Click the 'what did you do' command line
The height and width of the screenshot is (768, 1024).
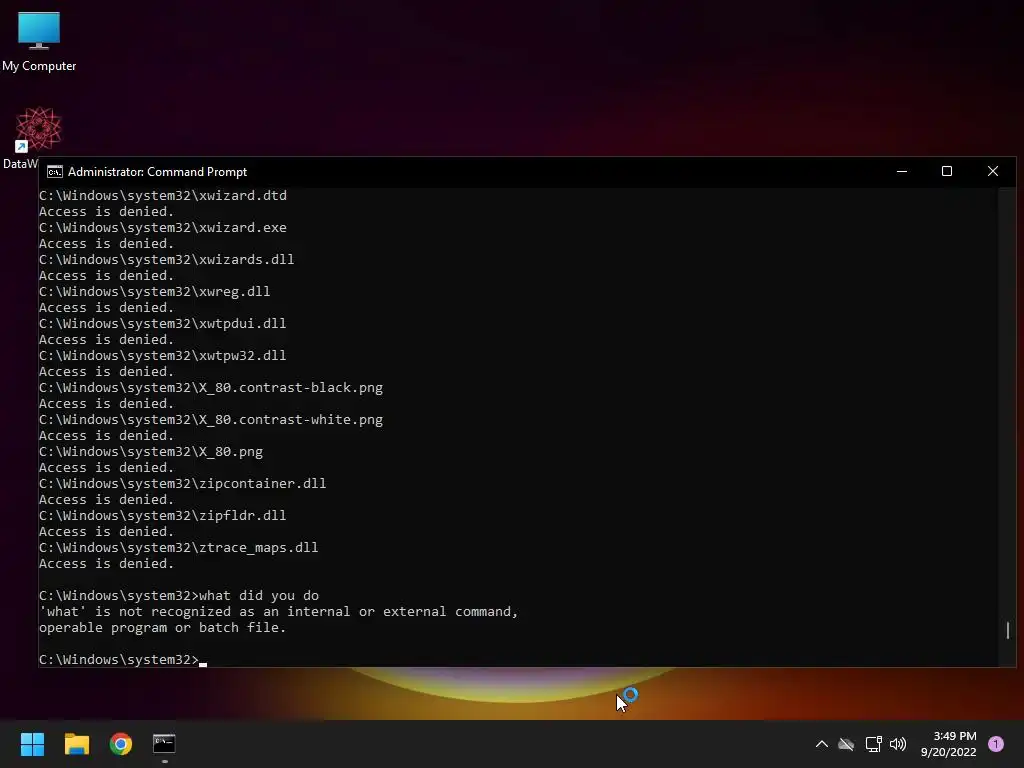point(179,596)
